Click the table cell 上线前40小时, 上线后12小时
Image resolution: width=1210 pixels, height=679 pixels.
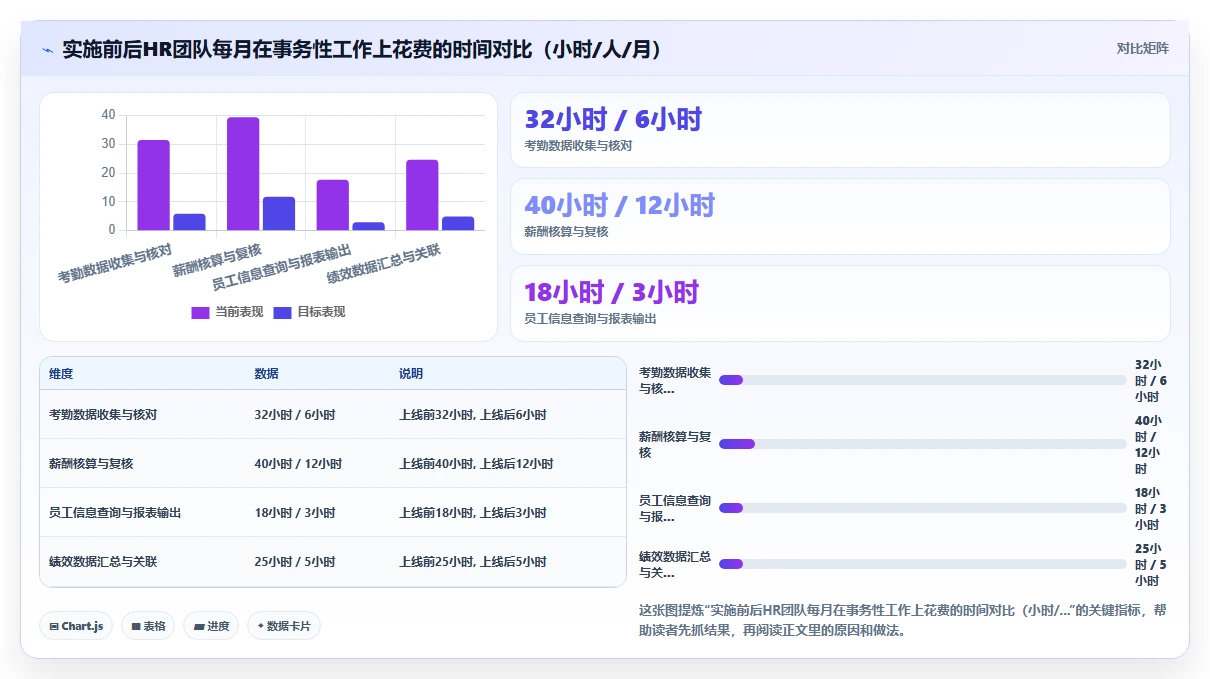tap(476, 464)
